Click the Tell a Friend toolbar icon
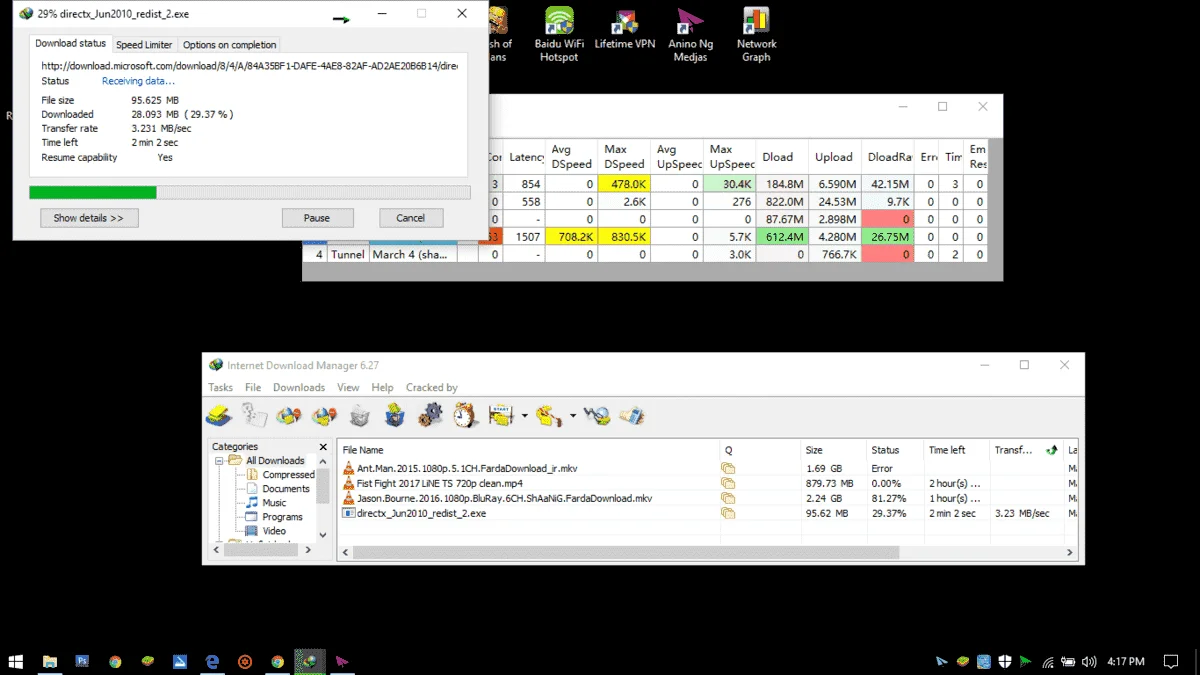This screenshot has width=1200, height=675. click(x=631, y=415)
